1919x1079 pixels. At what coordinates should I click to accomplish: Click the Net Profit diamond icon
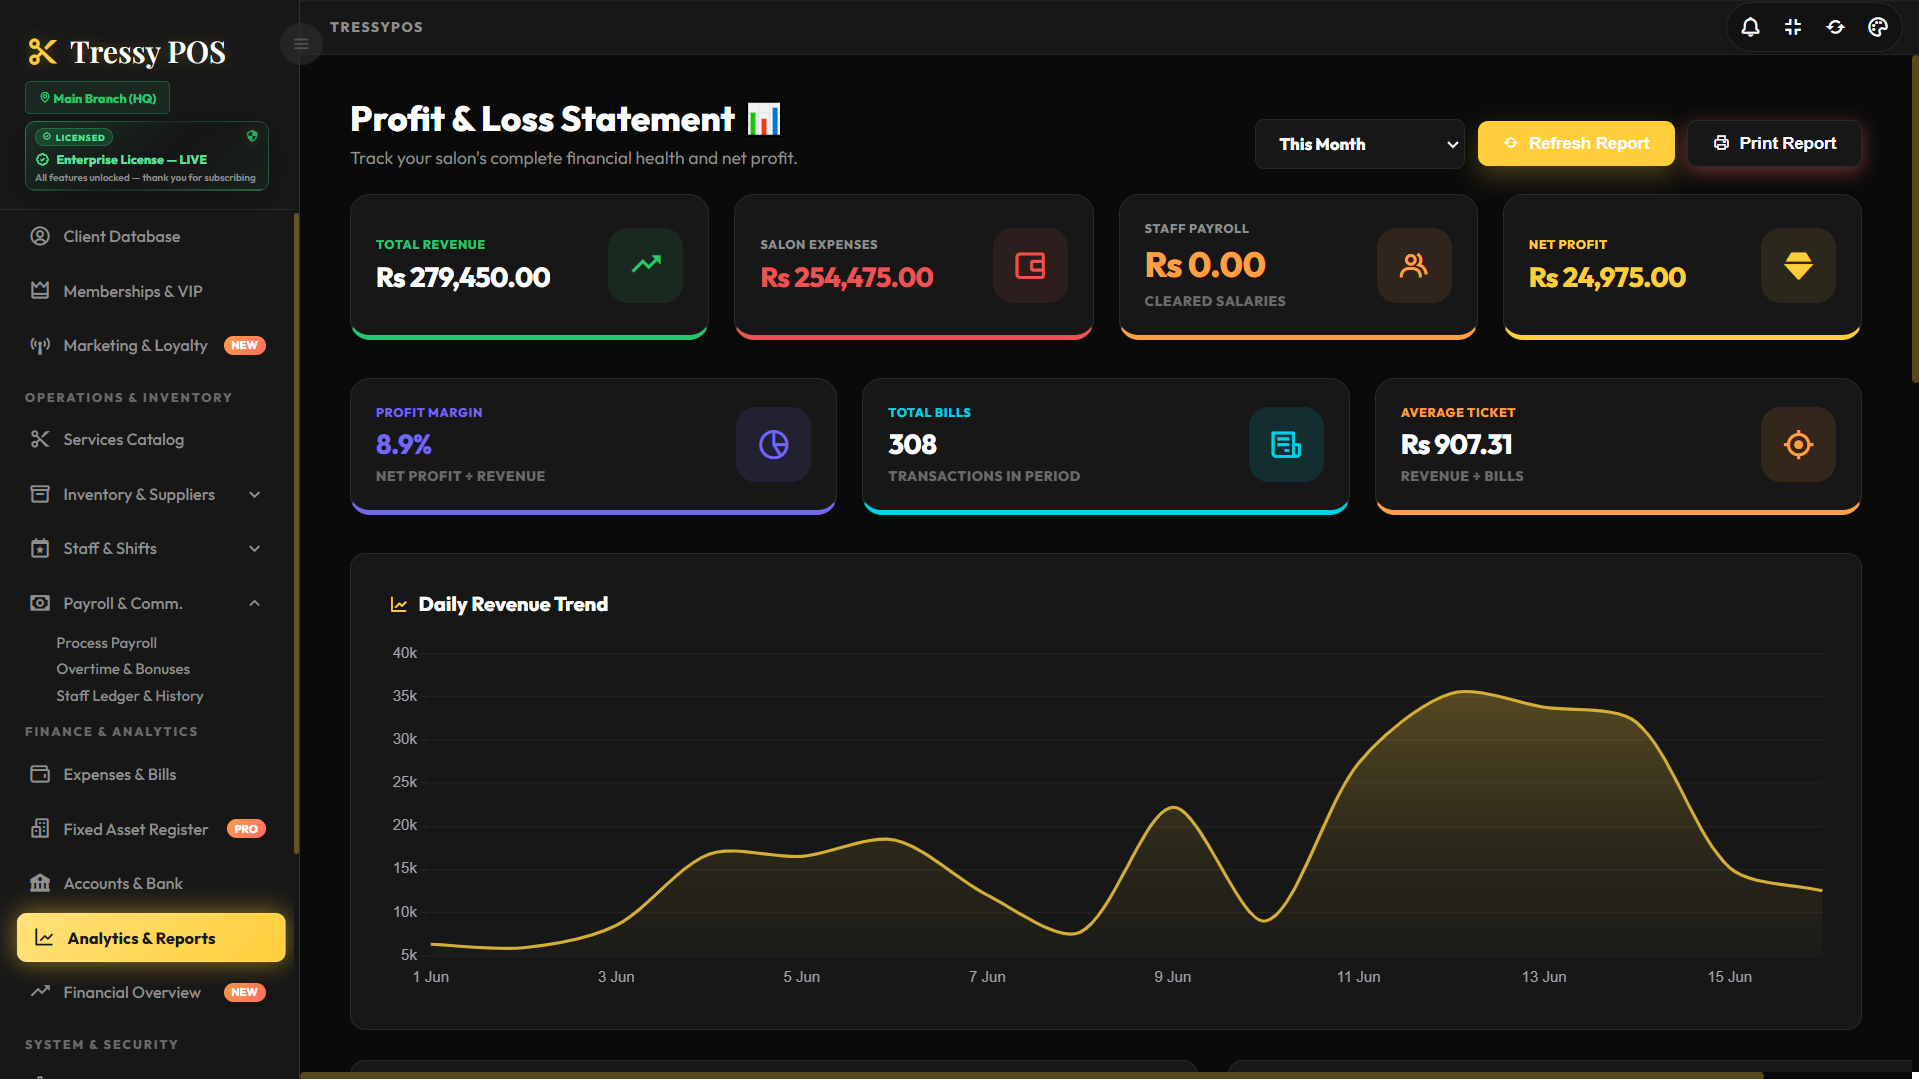click(x=1798, y=265)
